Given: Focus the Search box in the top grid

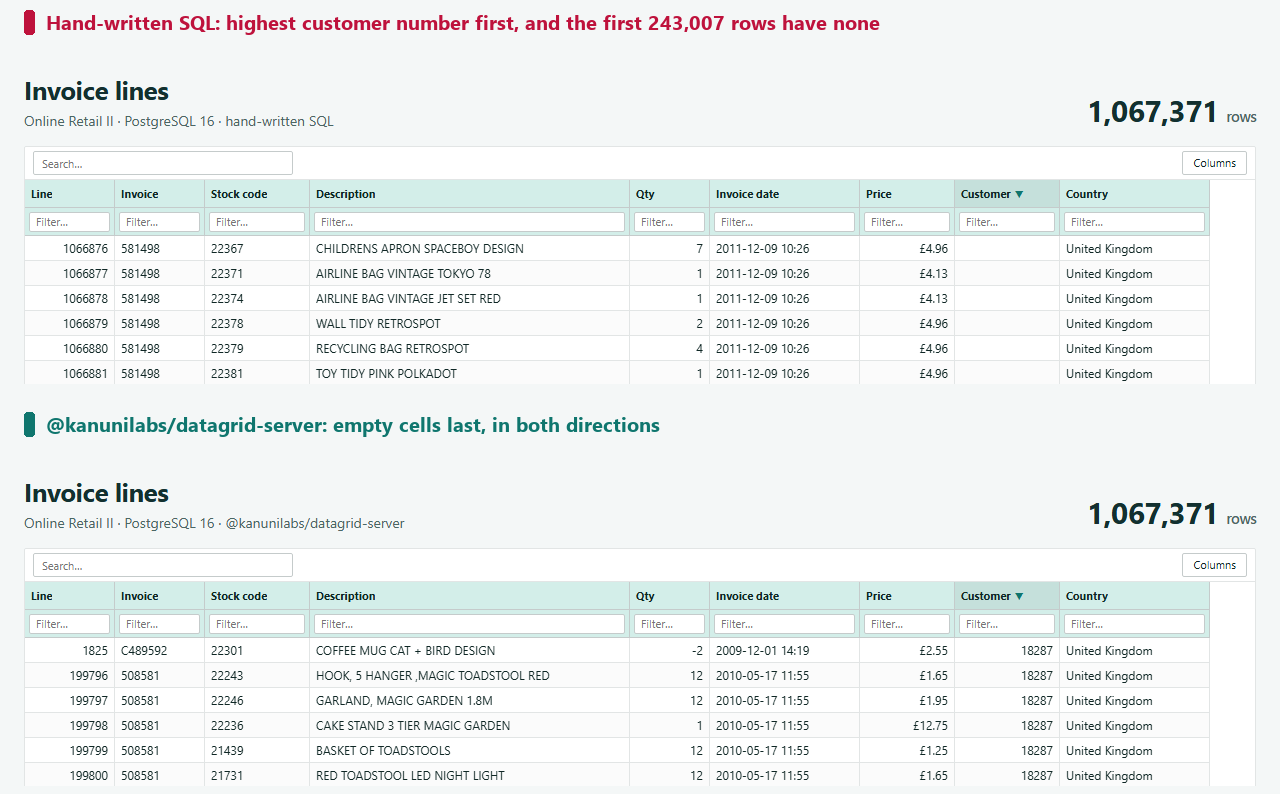Looking at the screenshot, I should (x=163, y=163).
